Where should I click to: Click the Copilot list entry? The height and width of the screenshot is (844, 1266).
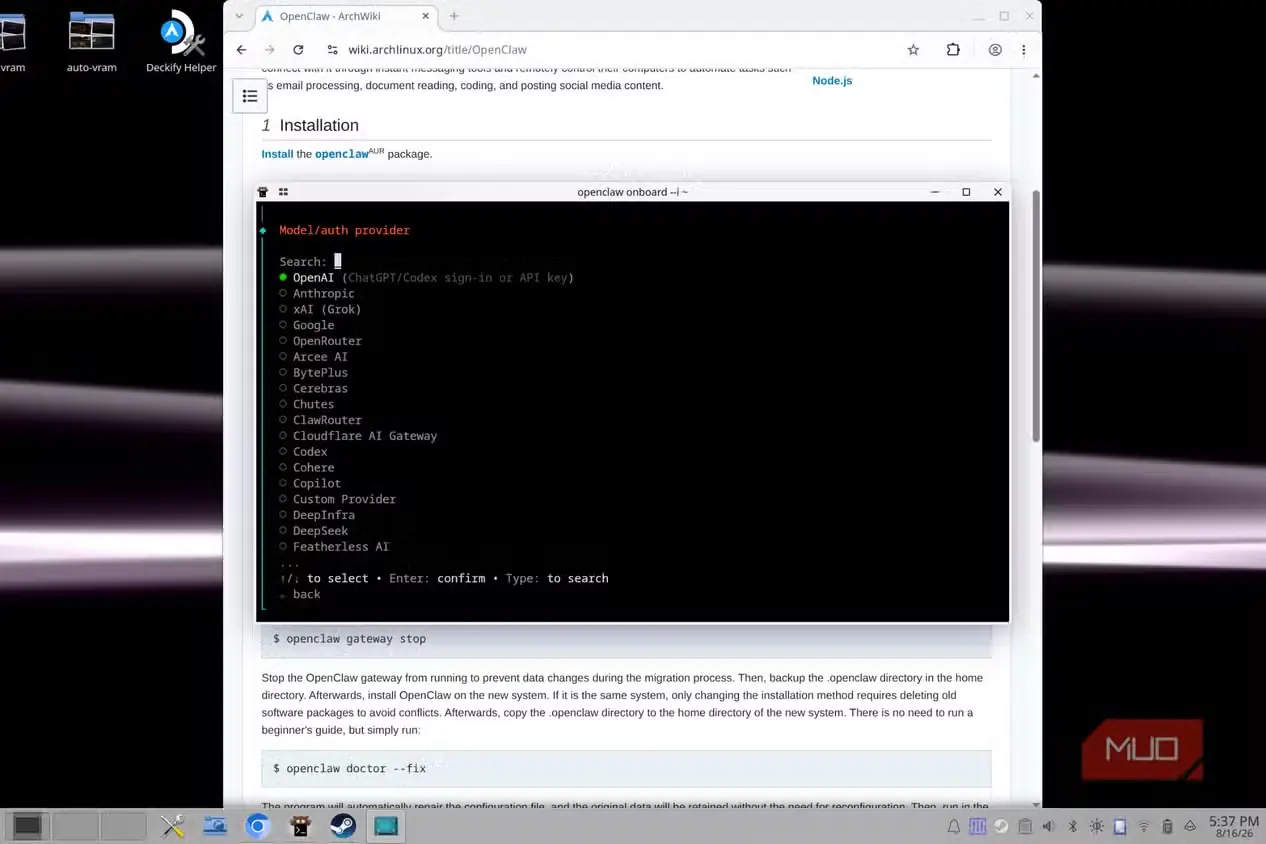click(x=310, y=483)
